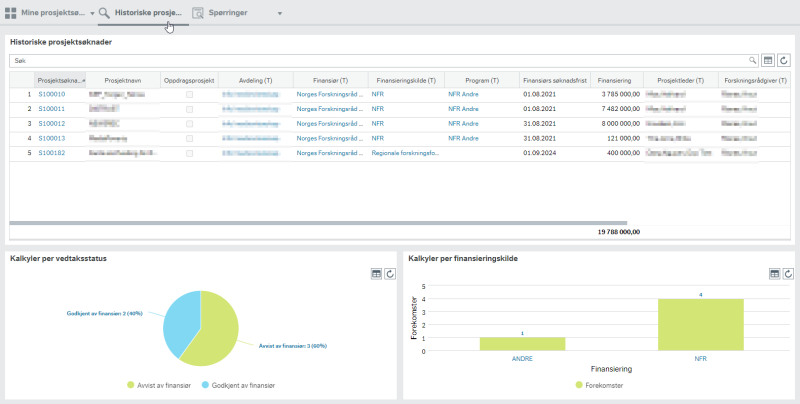Click the horizontal scrollbar under the table

(x=318, y=223)
